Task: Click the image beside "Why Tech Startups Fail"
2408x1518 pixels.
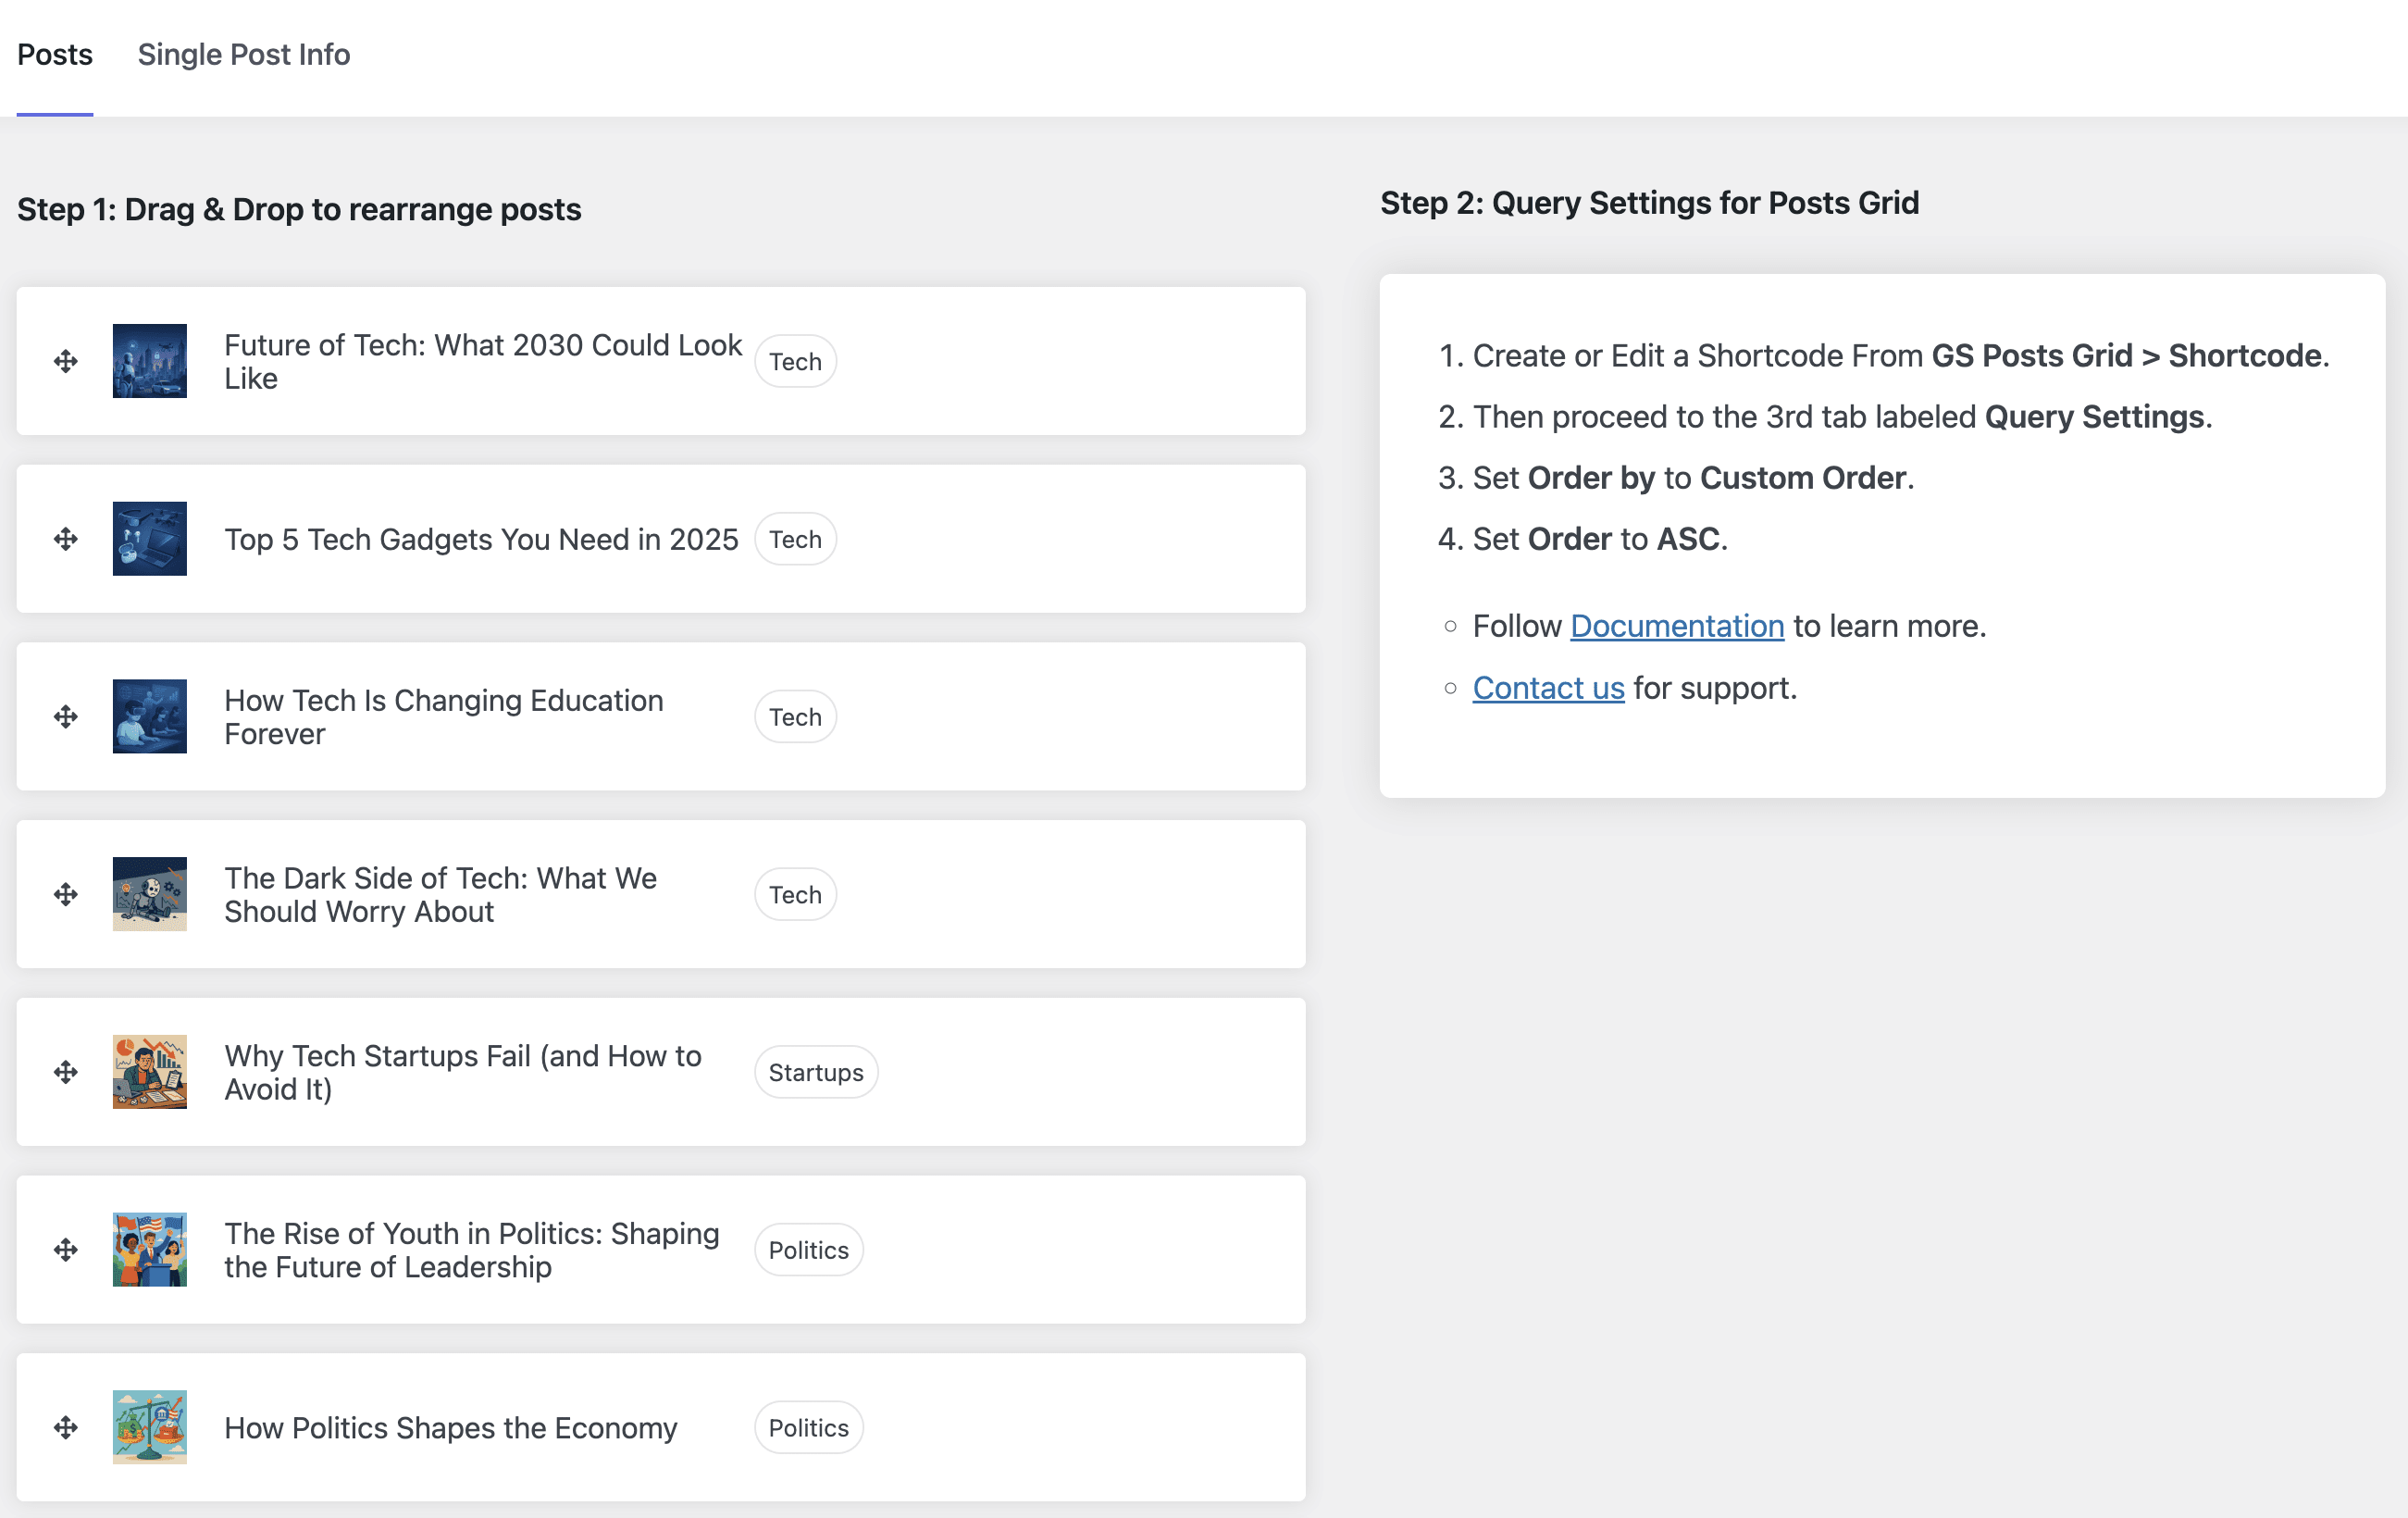Action: pyautogui.click(x=150, y=1071)
